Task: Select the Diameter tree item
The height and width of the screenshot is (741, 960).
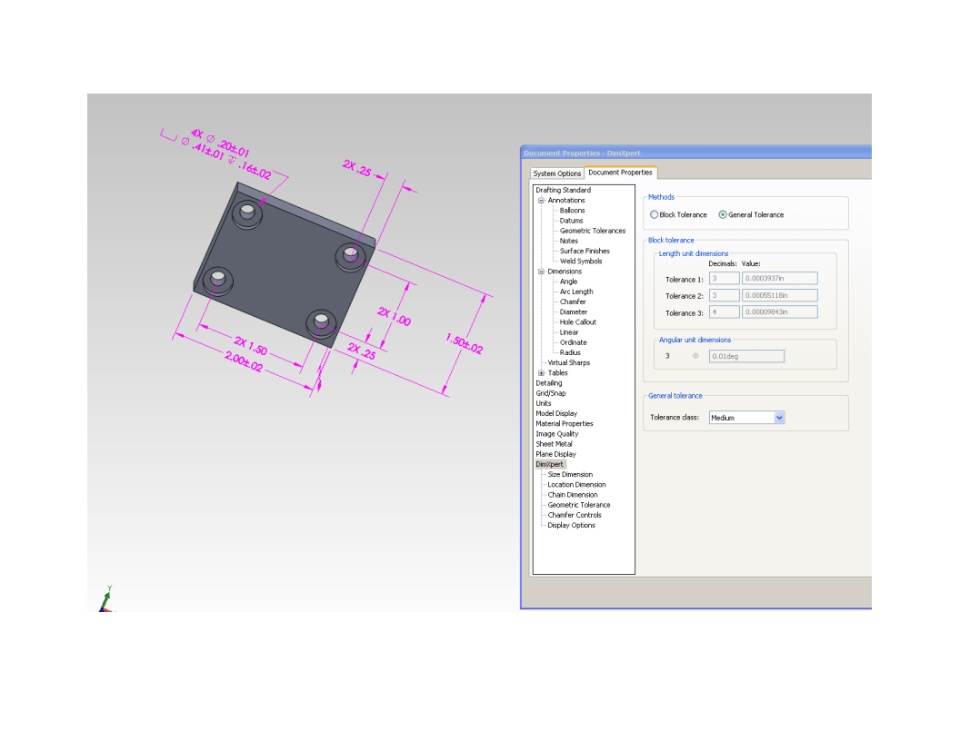Action: [574, 312]
